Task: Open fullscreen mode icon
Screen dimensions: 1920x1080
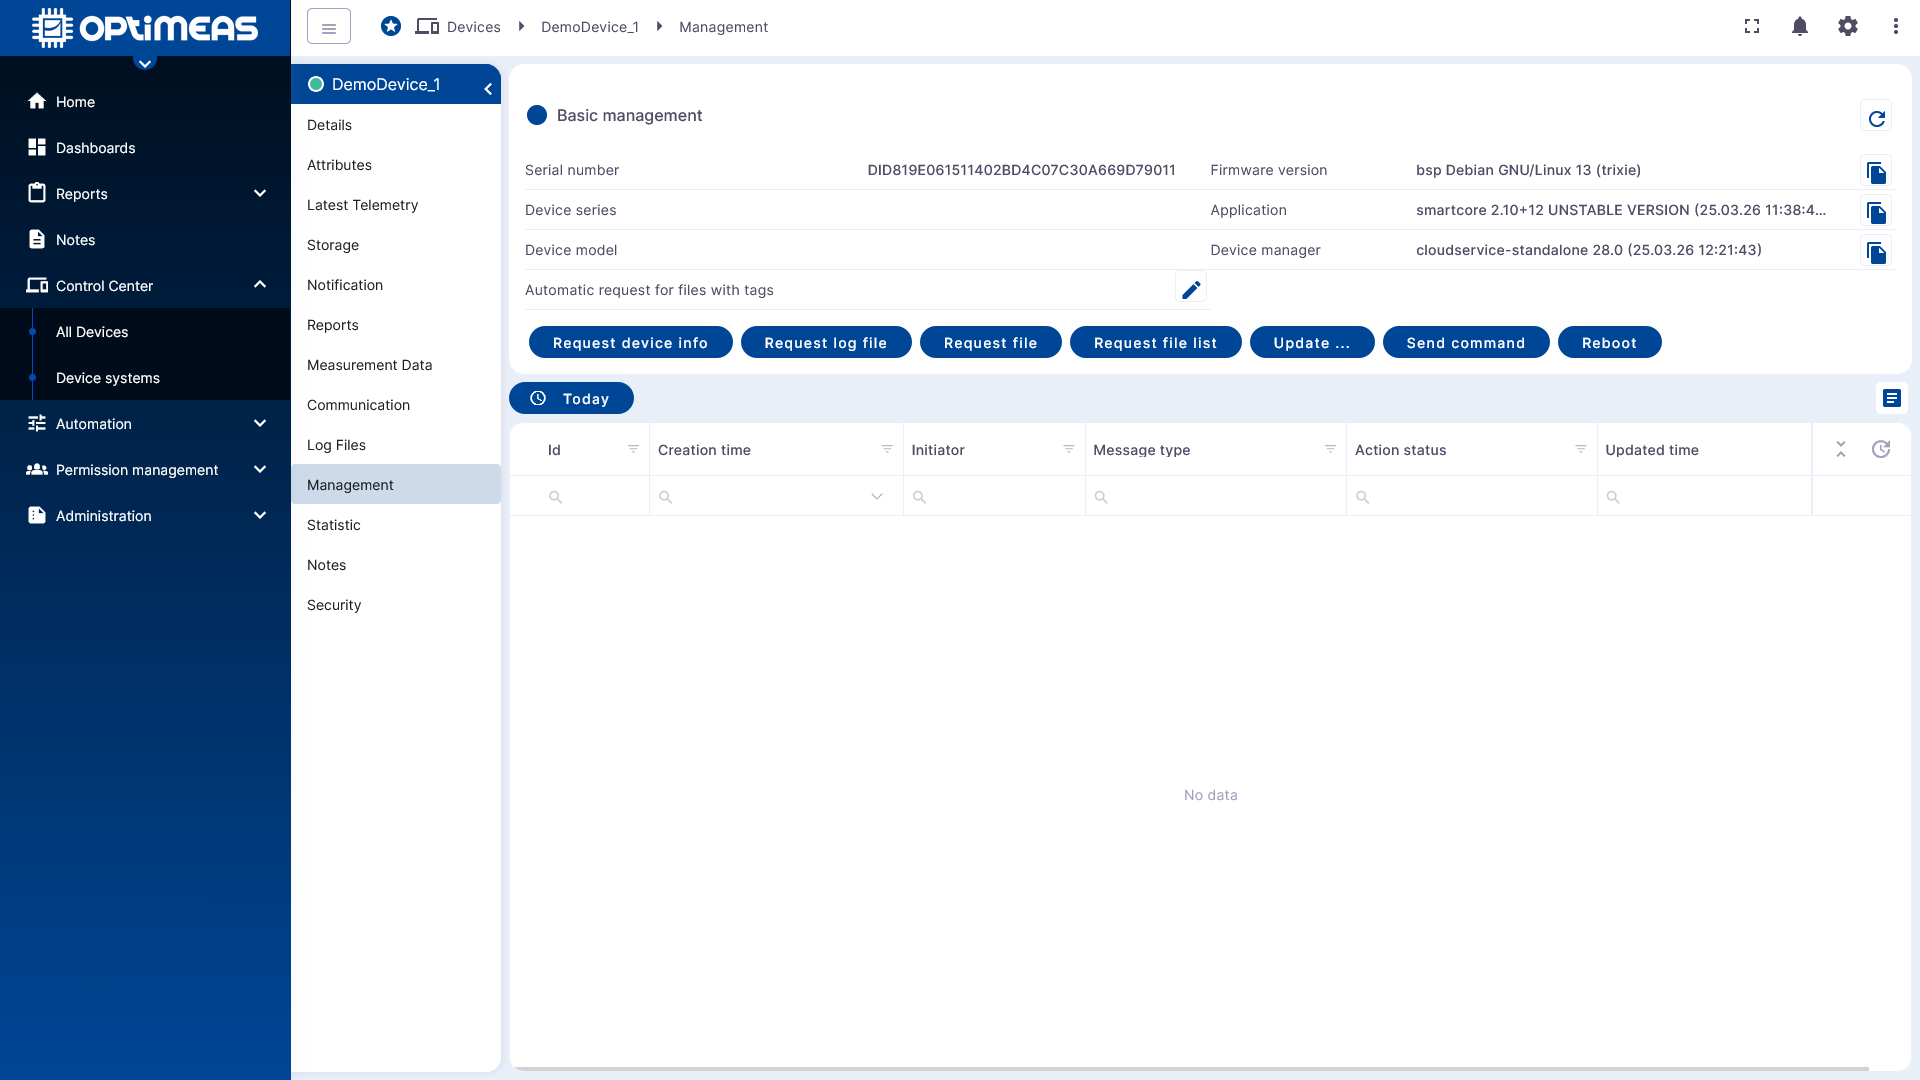Action: (x=1752, y=27)
